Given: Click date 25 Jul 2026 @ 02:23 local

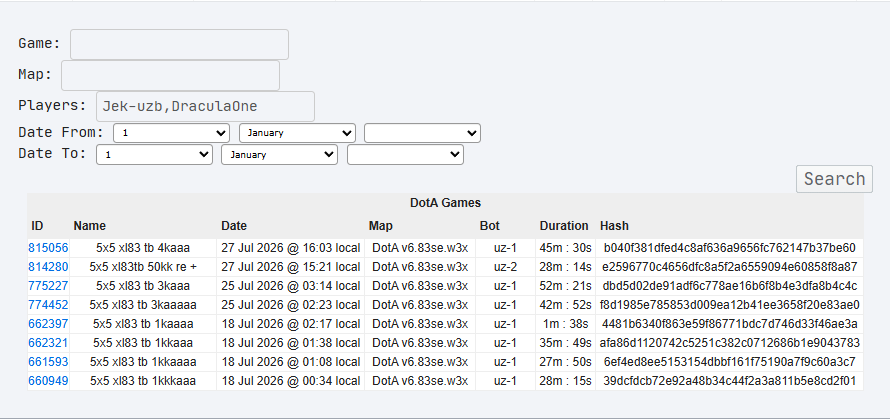Looking at the screenshot, I should [291, 305].
